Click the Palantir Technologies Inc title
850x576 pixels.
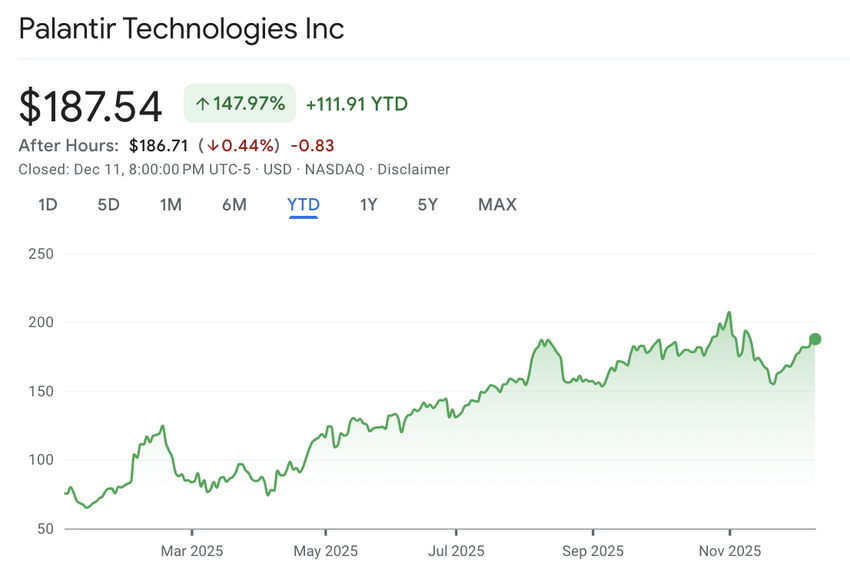click(x=181, y=29)
